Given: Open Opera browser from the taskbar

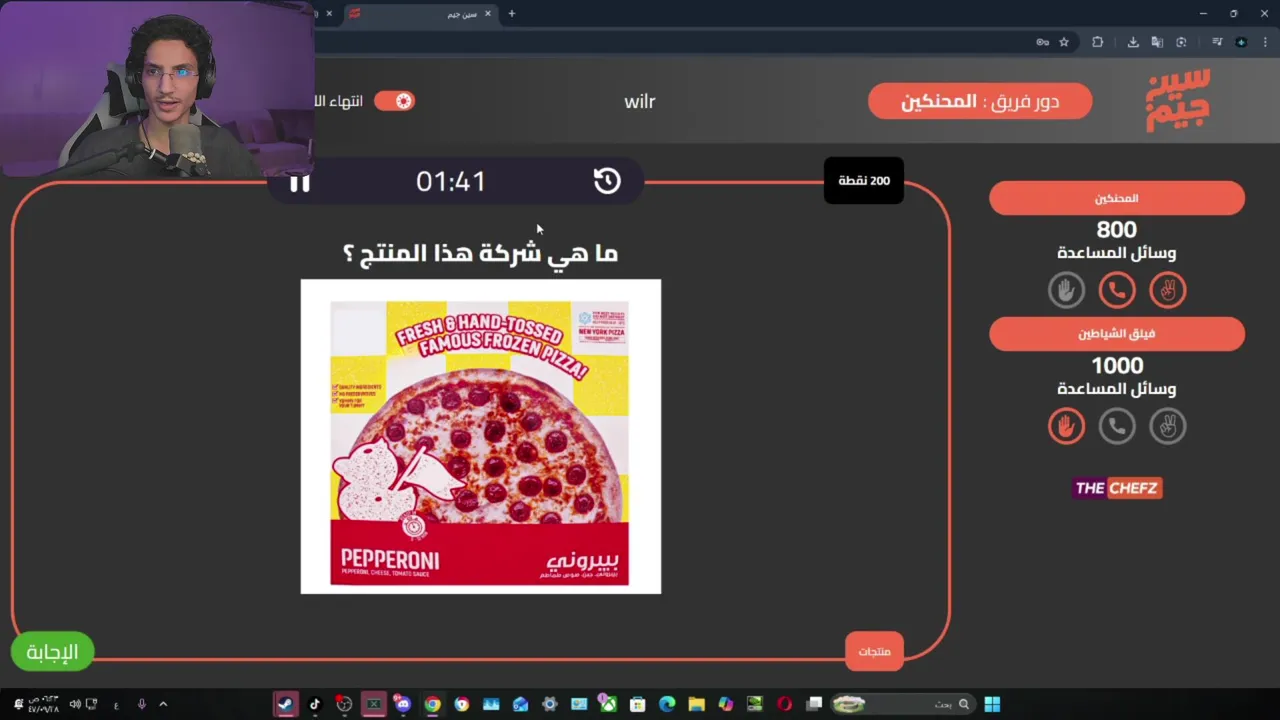Looking at the screenshot, I should (x=785, y=704).
